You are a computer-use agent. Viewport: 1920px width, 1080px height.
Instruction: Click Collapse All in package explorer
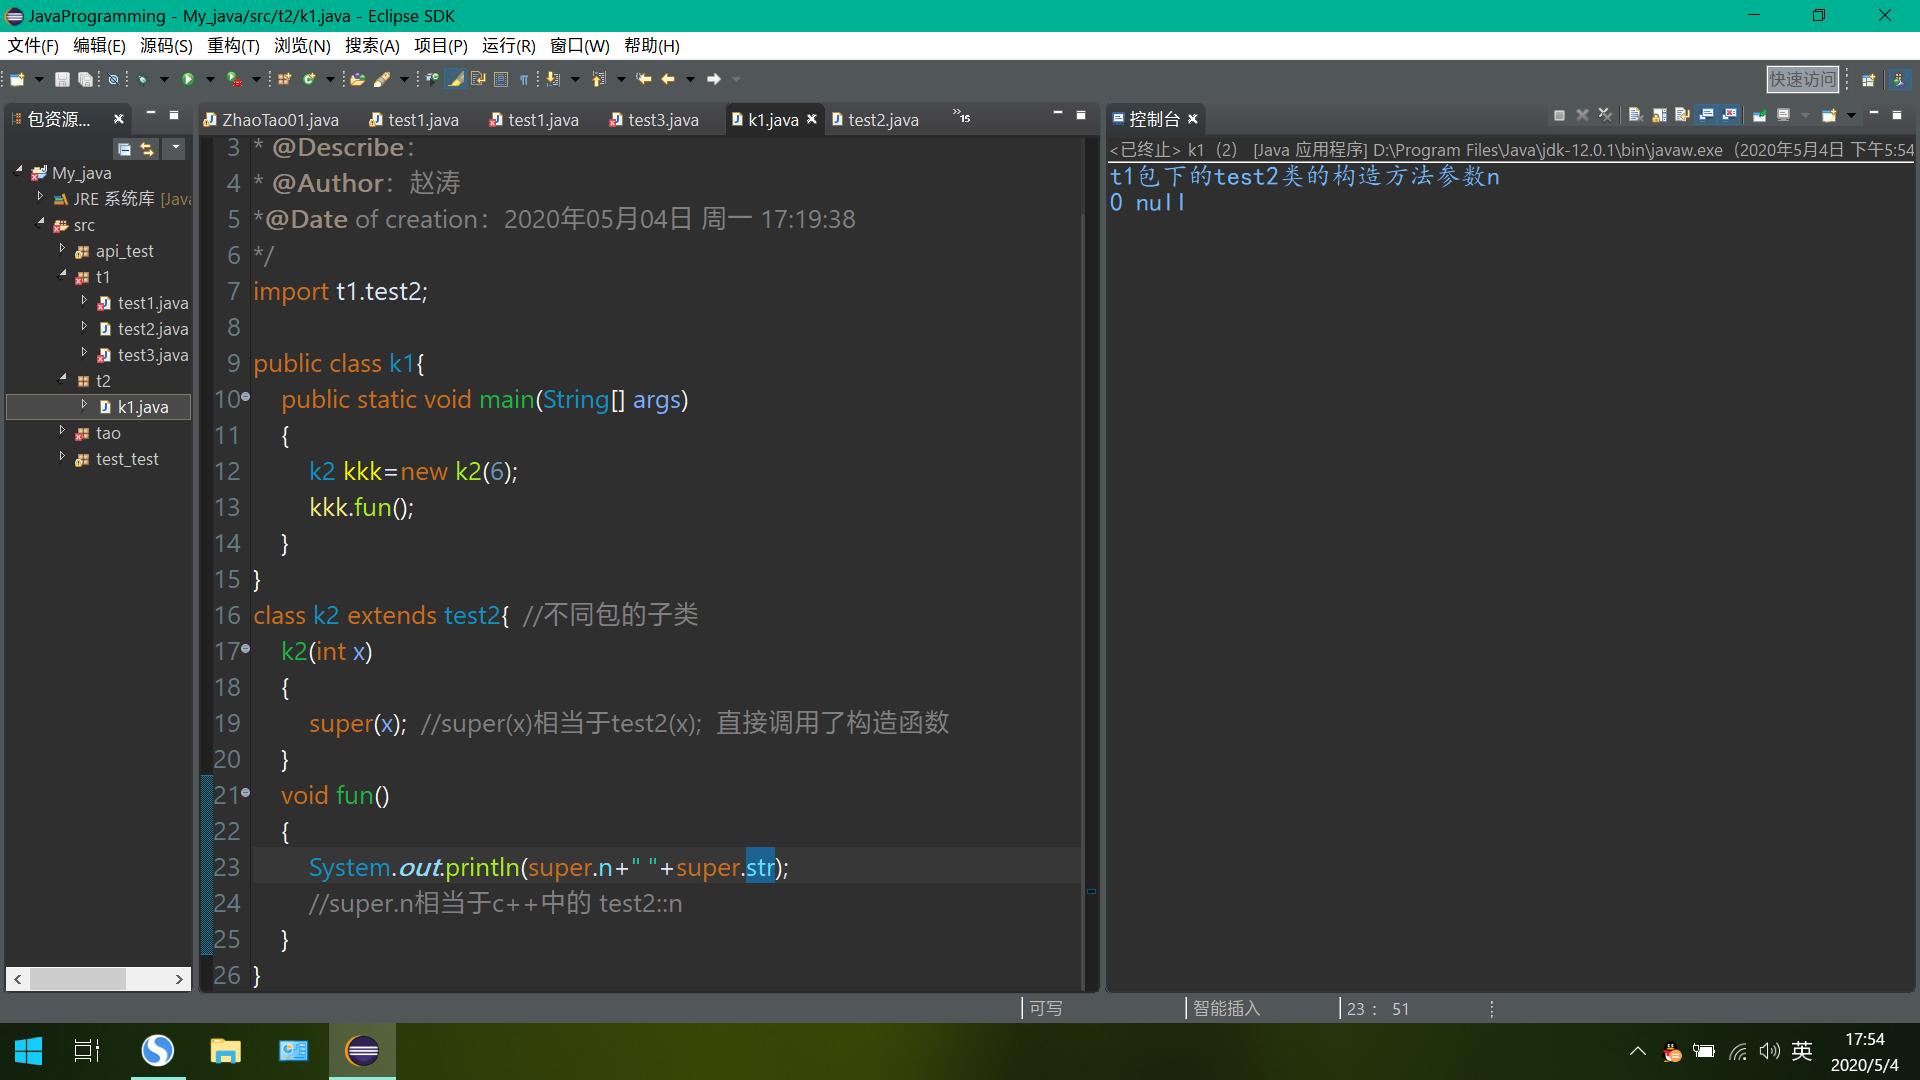click(124, 149)
